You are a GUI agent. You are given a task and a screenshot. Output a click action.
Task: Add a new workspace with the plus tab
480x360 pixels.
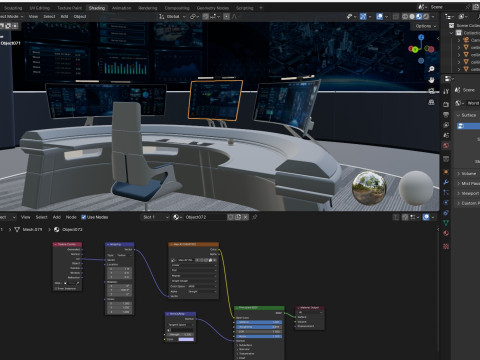click(261, 8)
